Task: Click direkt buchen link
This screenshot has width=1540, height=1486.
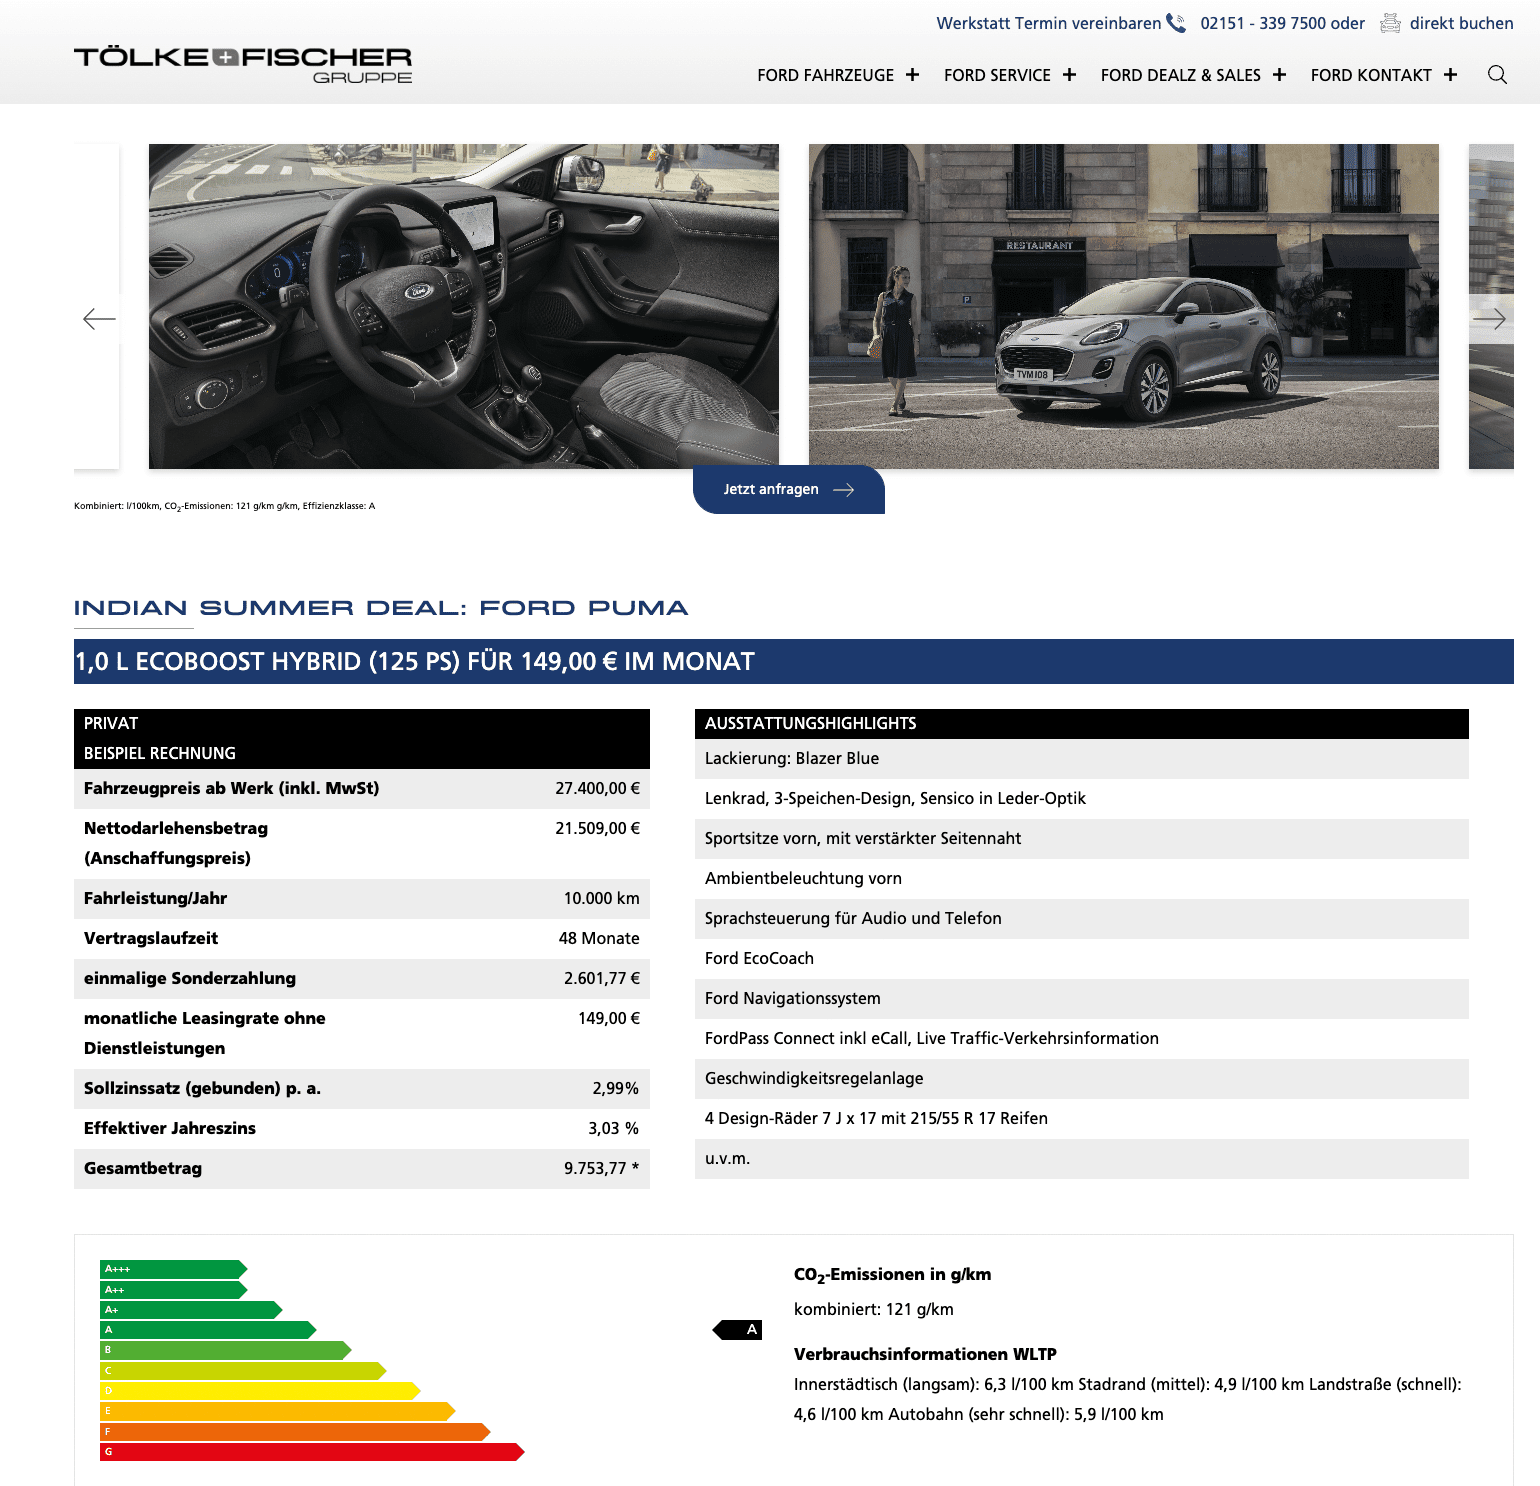Action: click(1461, 23)
